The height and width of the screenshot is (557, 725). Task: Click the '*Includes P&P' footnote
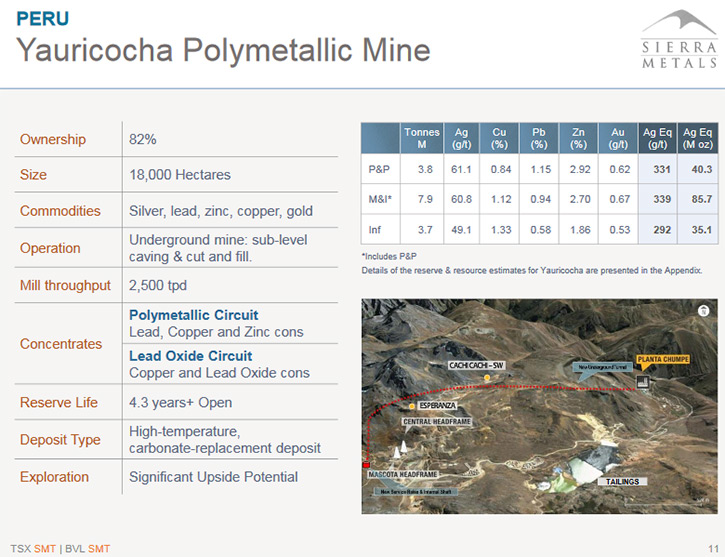click(x=389, y=256)
